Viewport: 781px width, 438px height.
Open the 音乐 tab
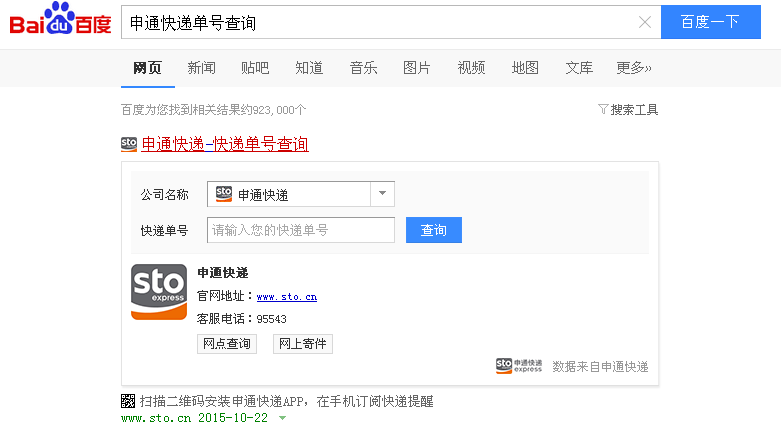coord(363,68)
